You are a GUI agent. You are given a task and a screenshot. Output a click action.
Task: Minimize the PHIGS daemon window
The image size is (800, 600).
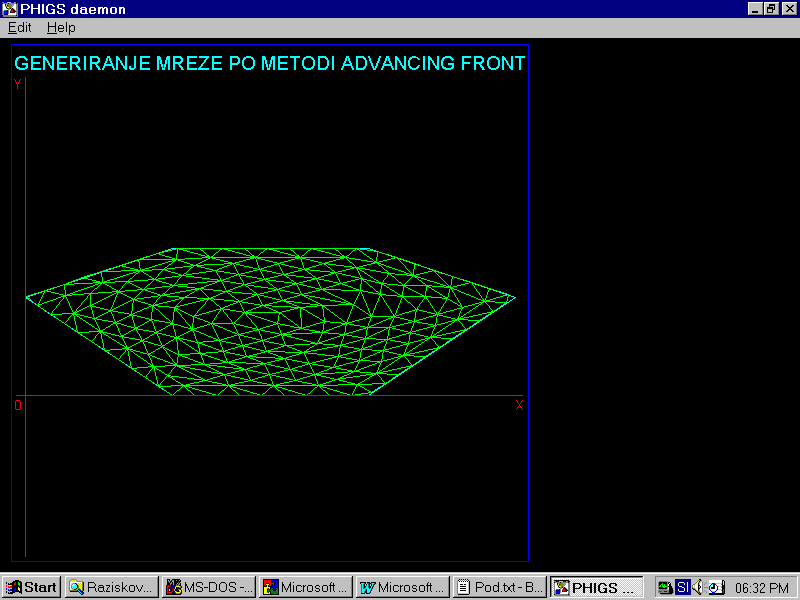[755, 9]
